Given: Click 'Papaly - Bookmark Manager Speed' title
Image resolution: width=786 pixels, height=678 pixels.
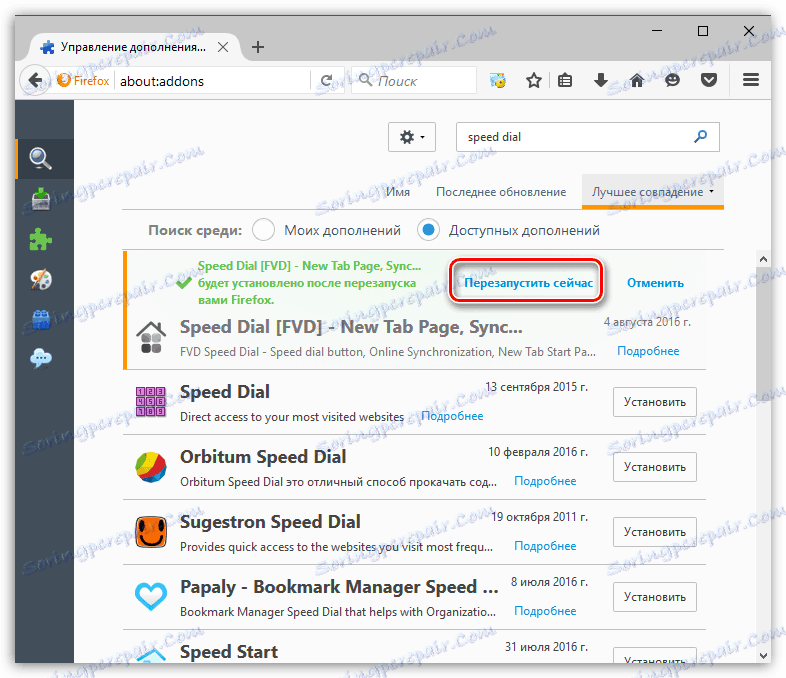Looking at the screenshot, I should click(x=339, y=587).
